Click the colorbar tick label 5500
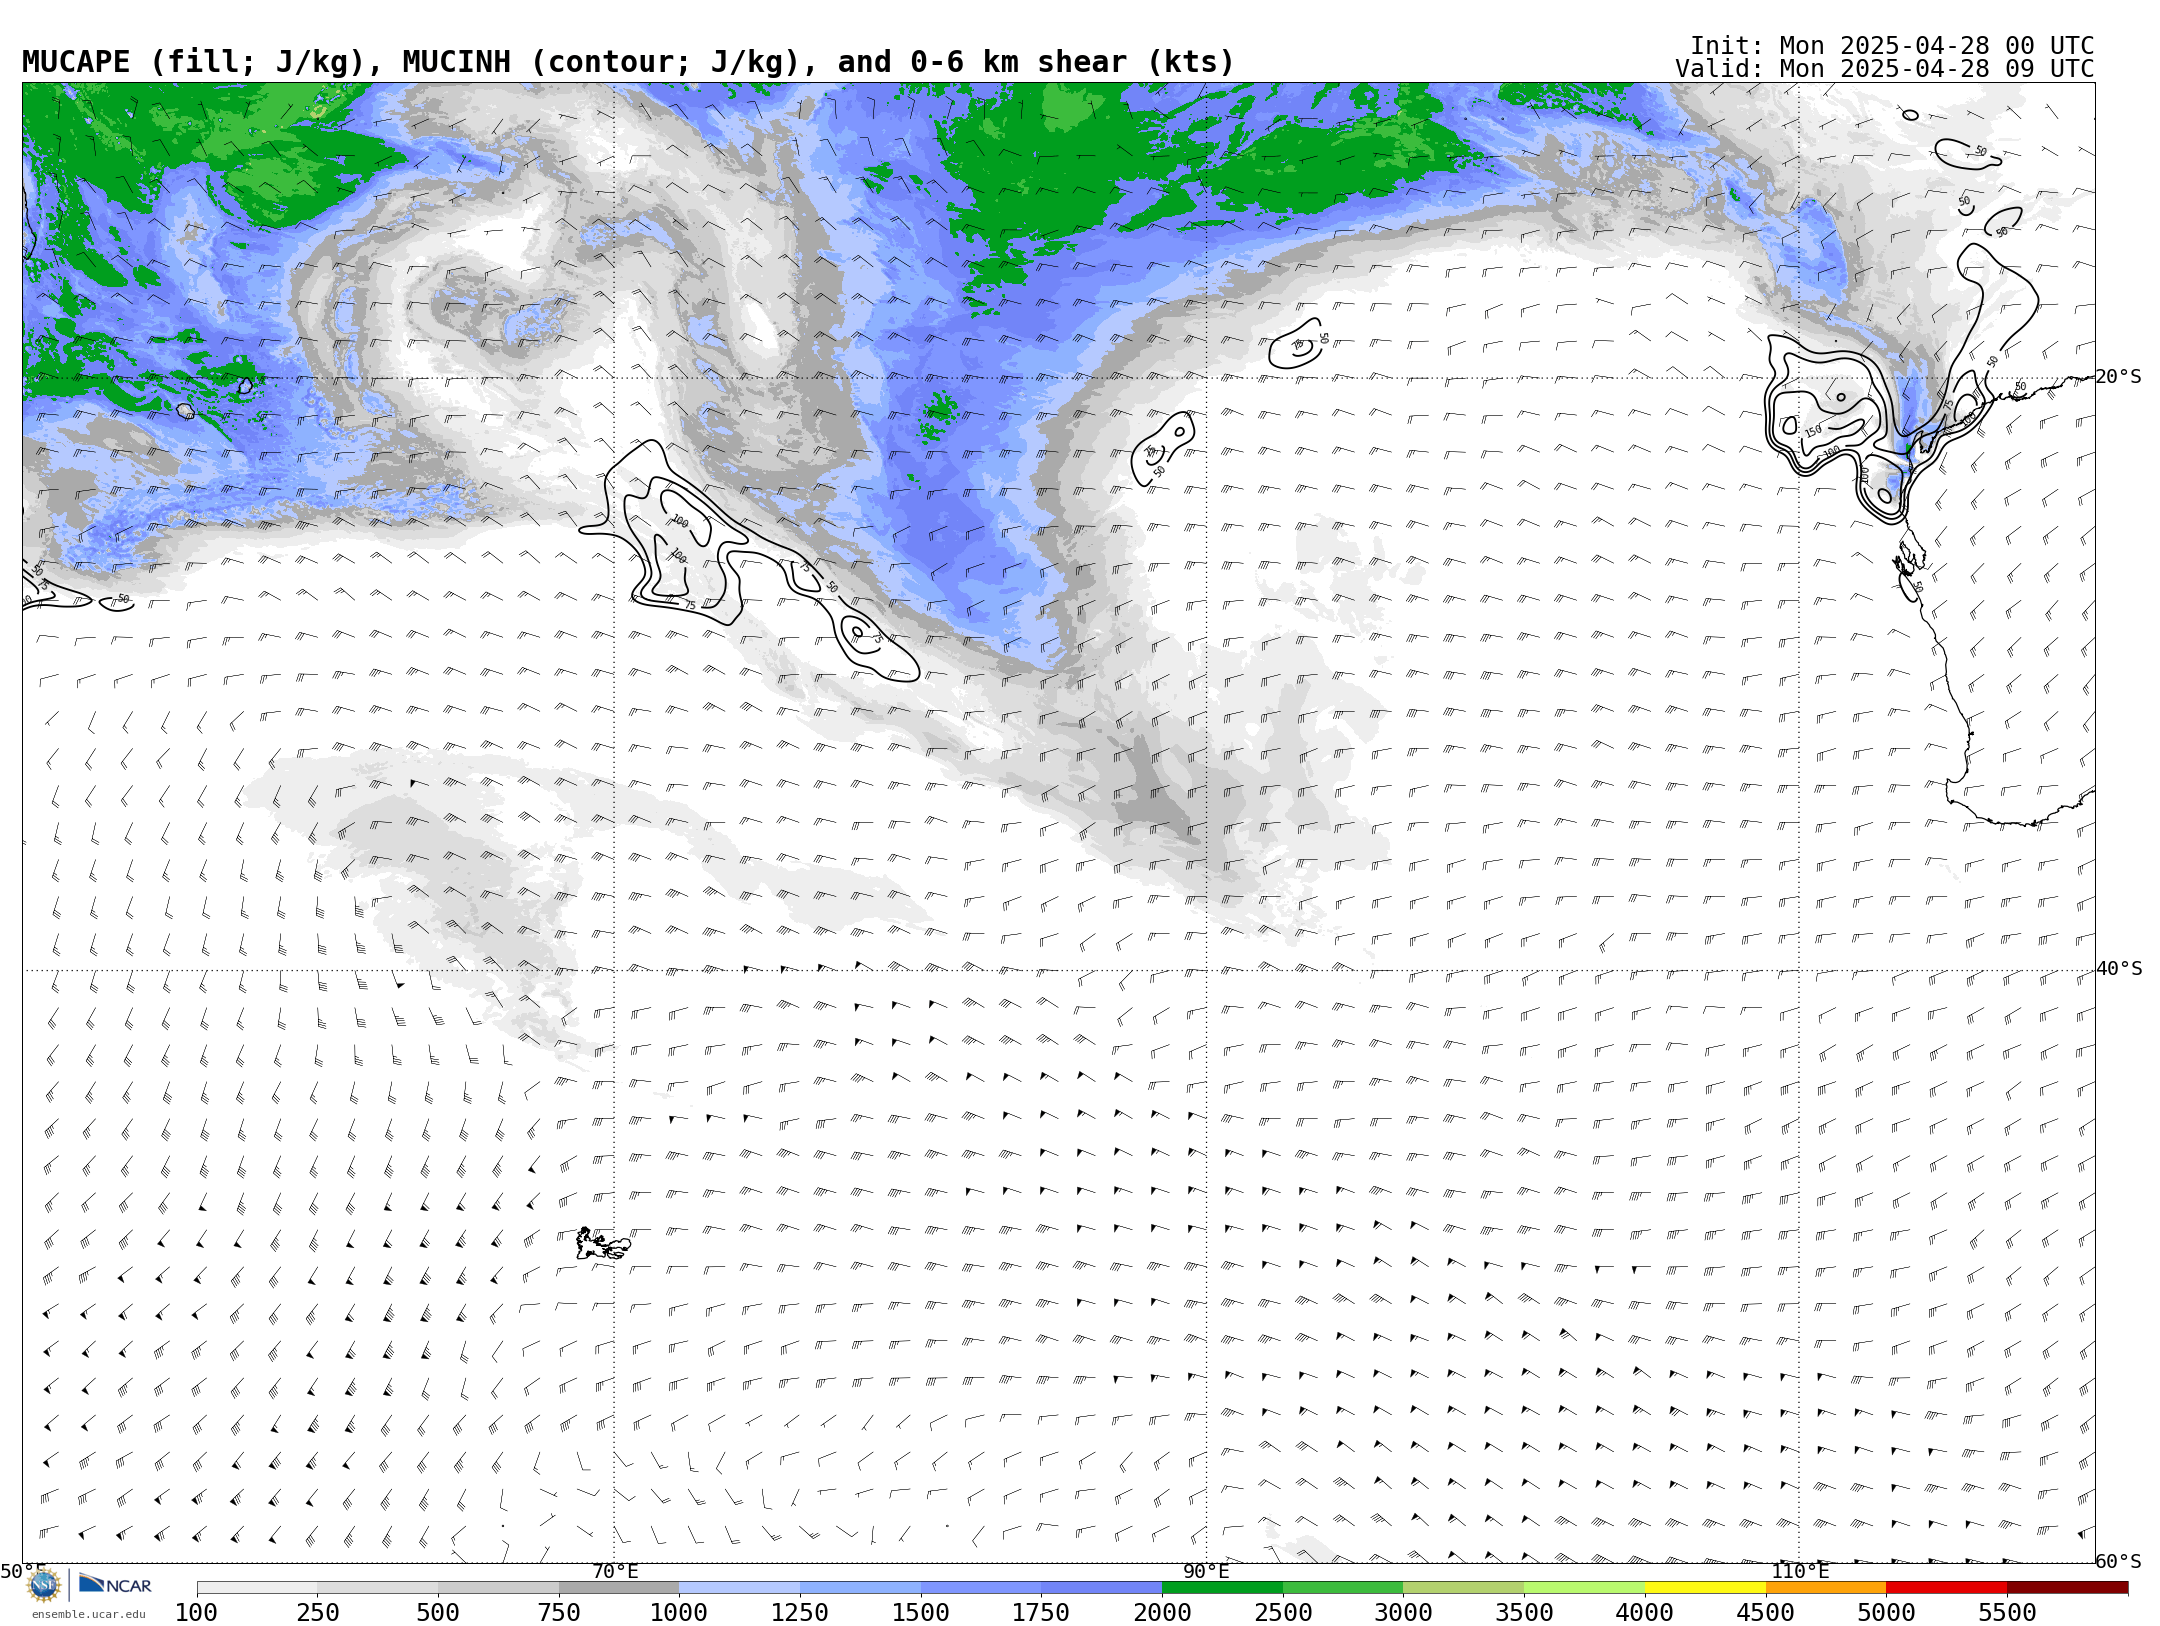The height and width of the screenshot is (1626, 2160). [x=2007, y=1612]
